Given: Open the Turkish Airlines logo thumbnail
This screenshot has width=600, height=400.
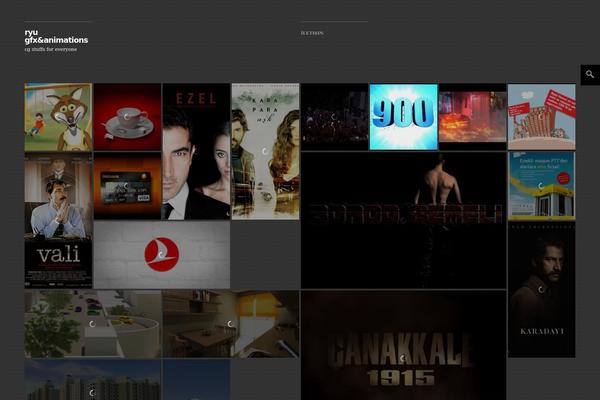Looking at the screenshot, I should click(162, 255).
